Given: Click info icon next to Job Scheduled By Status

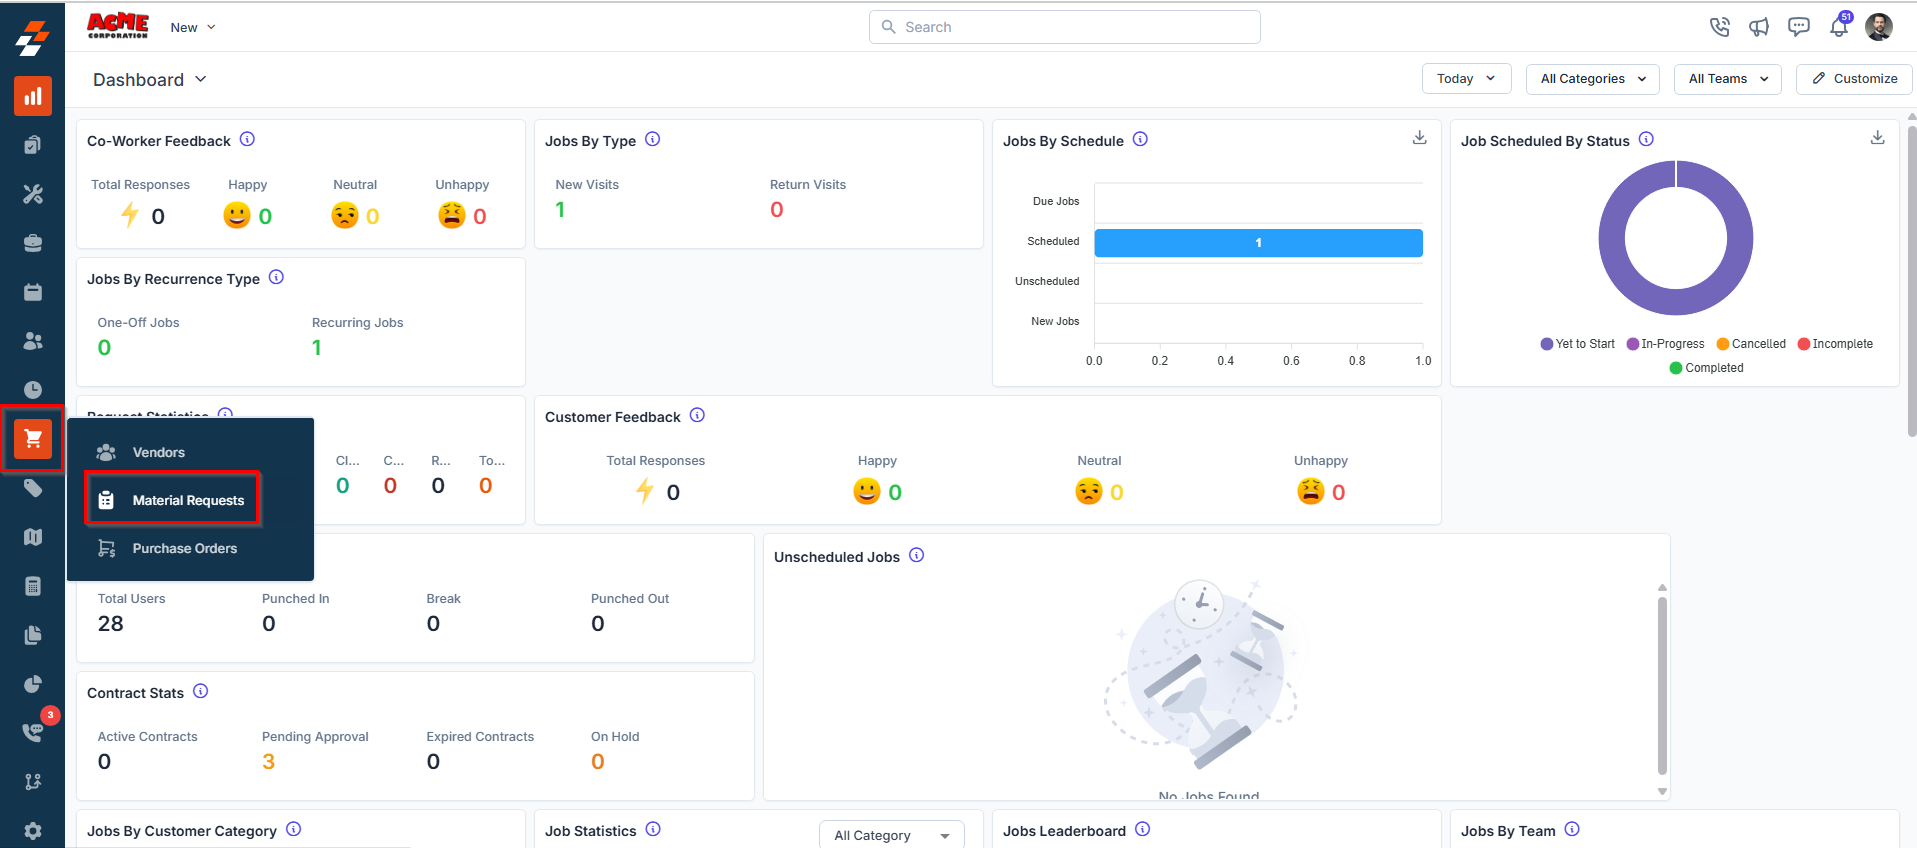Looking at the screenshot, I should (x=1646, y=139).
